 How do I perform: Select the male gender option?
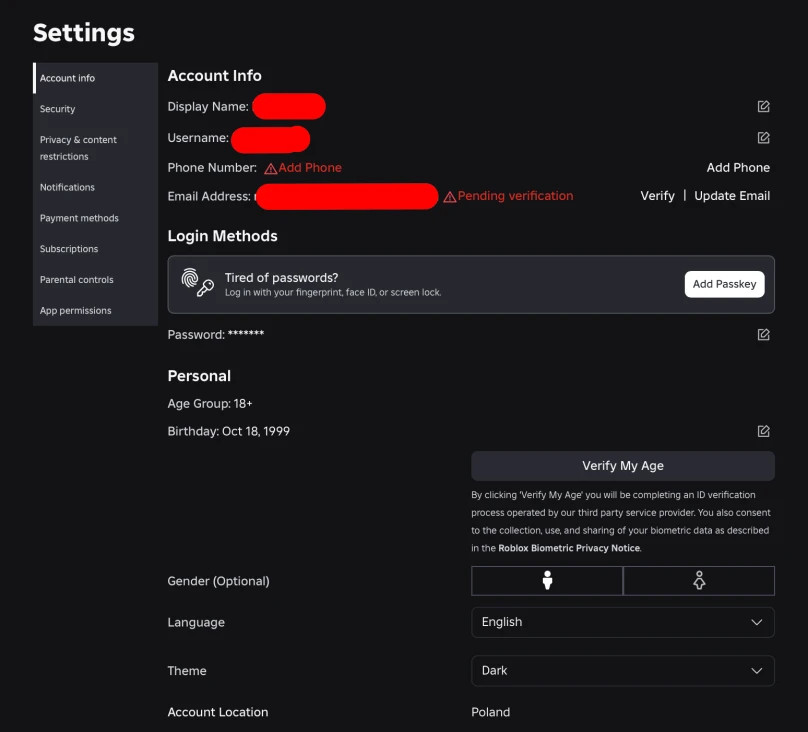tap(547, 581)
